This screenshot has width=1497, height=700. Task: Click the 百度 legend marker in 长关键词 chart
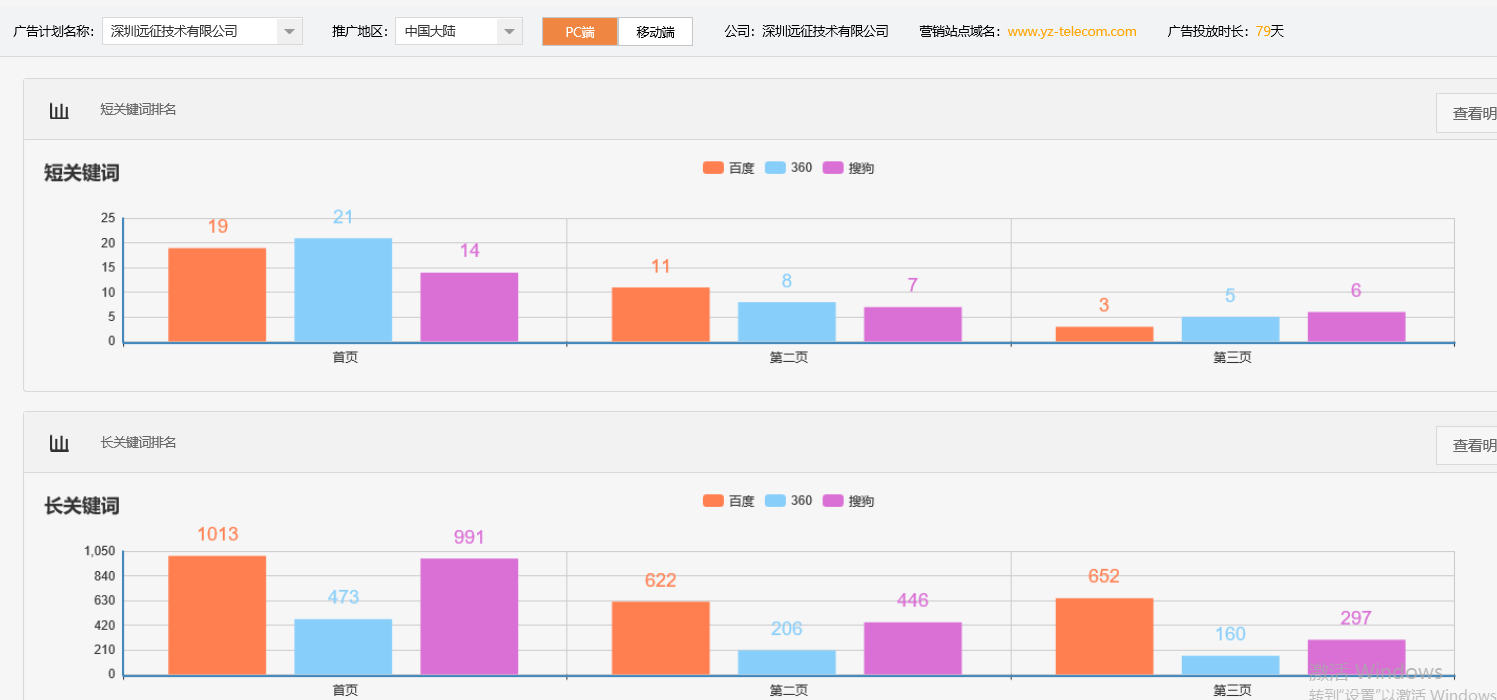tap(713, 501)
